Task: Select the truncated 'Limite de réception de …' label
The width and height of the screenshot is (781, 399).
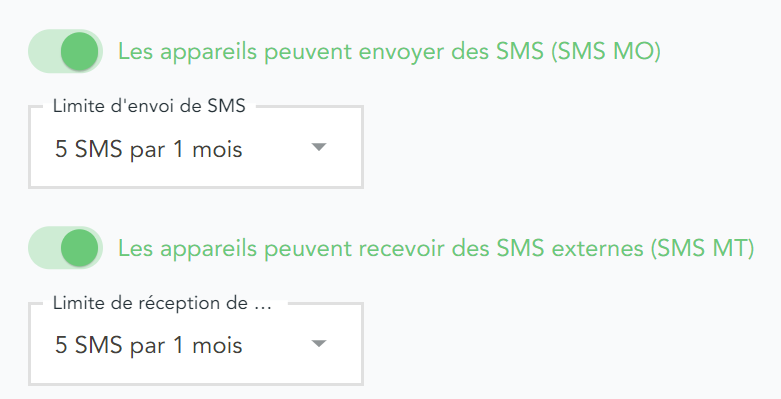Action: coord(162,303)
